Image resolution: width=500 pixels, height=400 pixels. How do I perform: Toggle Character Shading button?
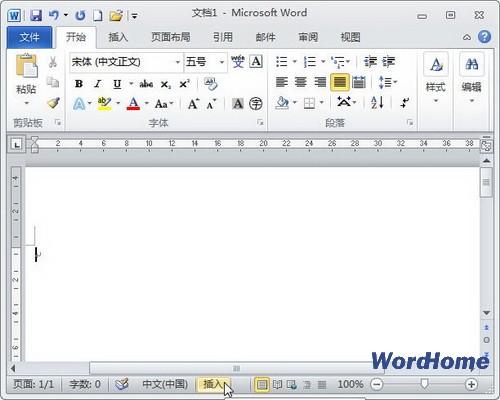pyautogui.click(x=238, y=104)
